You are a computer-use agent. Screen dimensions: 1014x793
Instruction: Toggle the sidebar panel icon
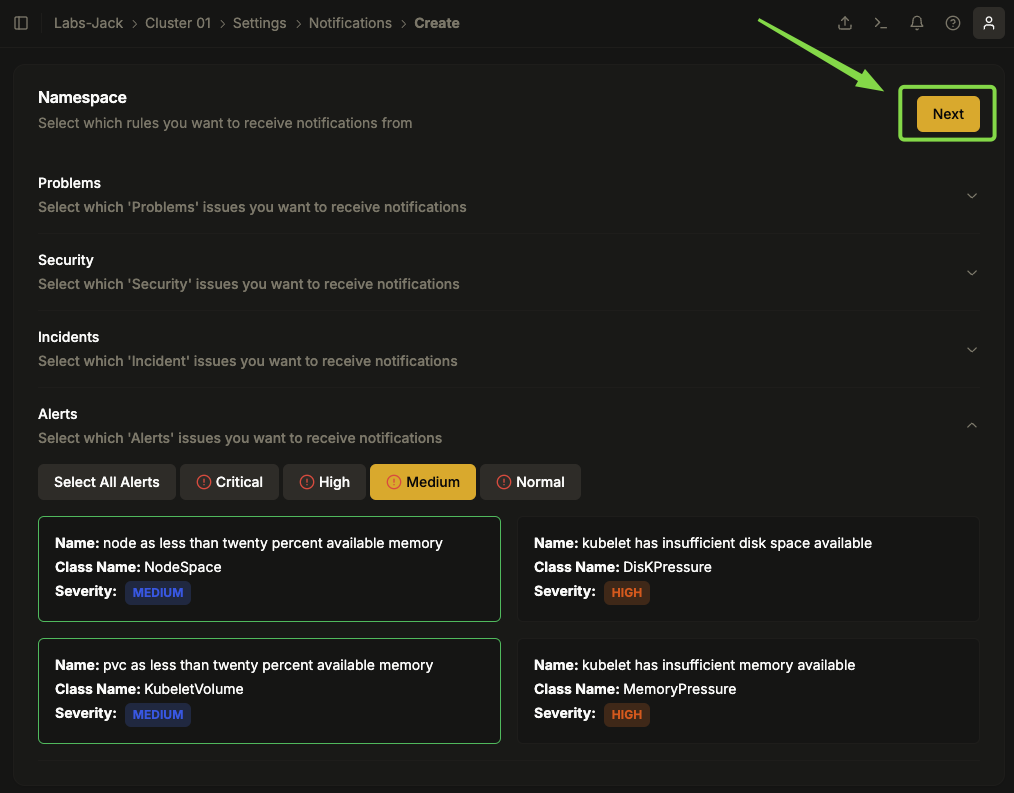pos(21,23)
